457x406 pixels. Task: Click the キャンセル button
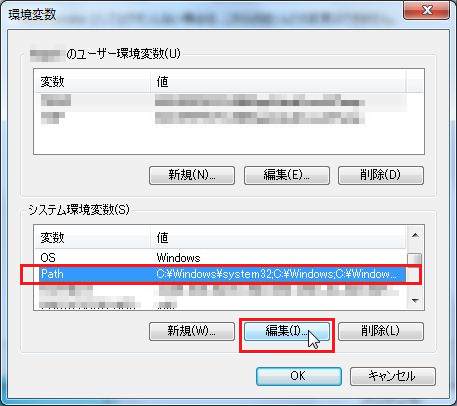coord(393,376)
